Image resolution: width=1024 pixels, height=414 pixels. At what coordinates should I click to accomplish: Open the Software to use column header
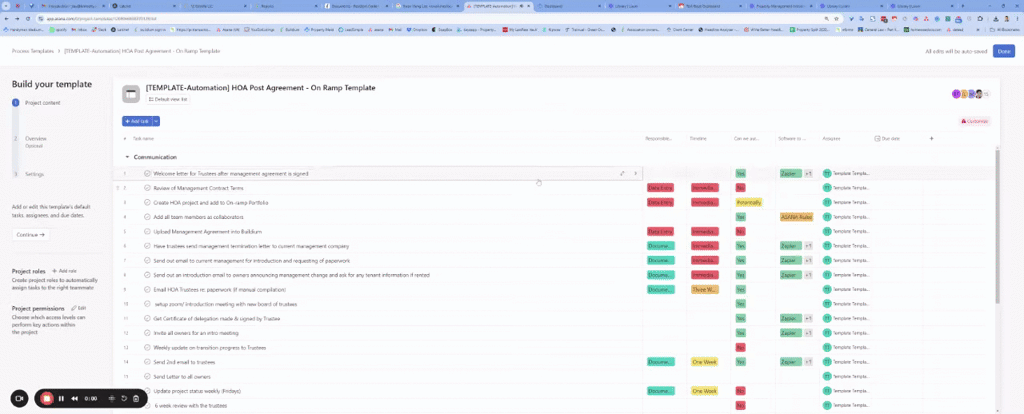792,138
